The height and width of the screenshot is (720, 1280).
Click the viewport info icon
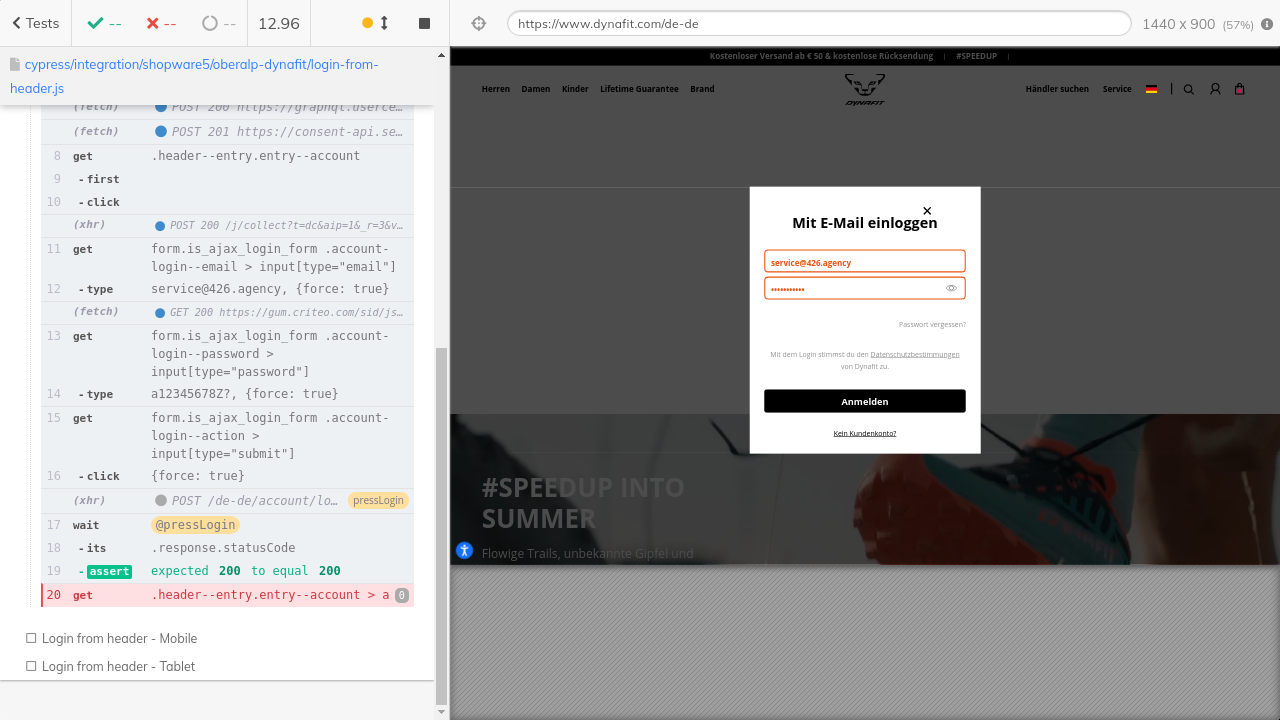click(1267, 23)
